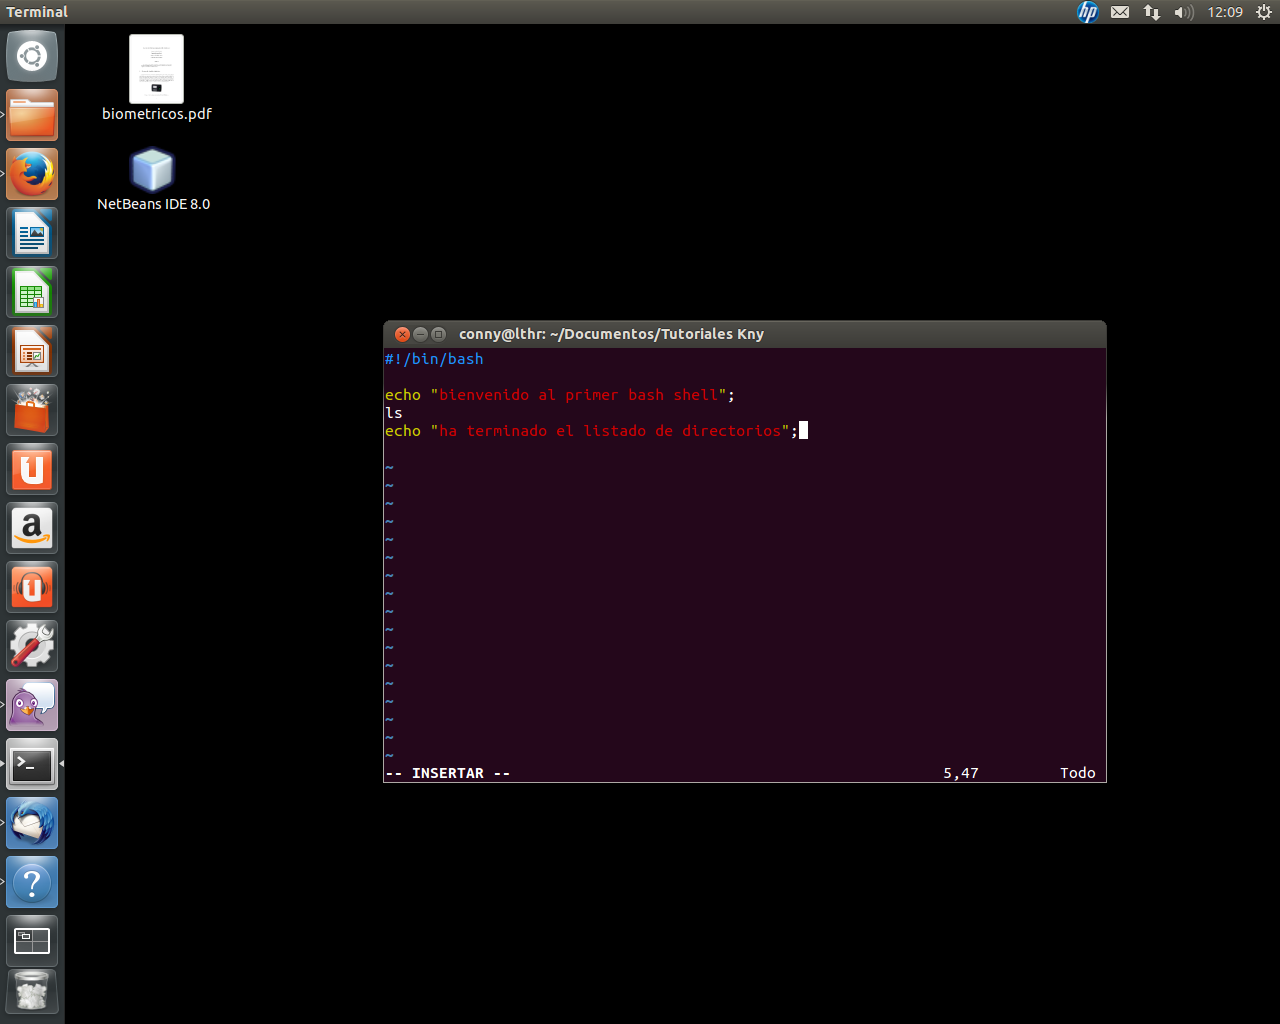Open the network connections indicator menu
1280x1024 pixels.
pyautogui.click(x=1152, y=12)
